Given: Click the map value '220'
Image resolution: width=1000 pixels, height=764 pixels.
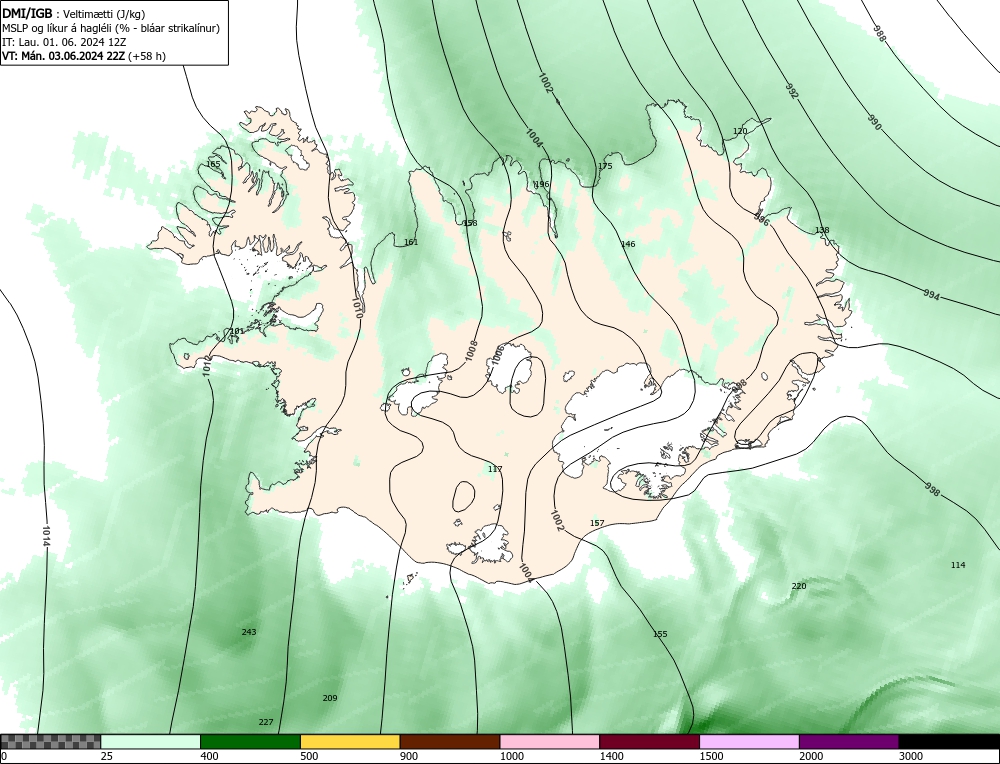Looking at the screenshot, I should (x=799, y=586).
